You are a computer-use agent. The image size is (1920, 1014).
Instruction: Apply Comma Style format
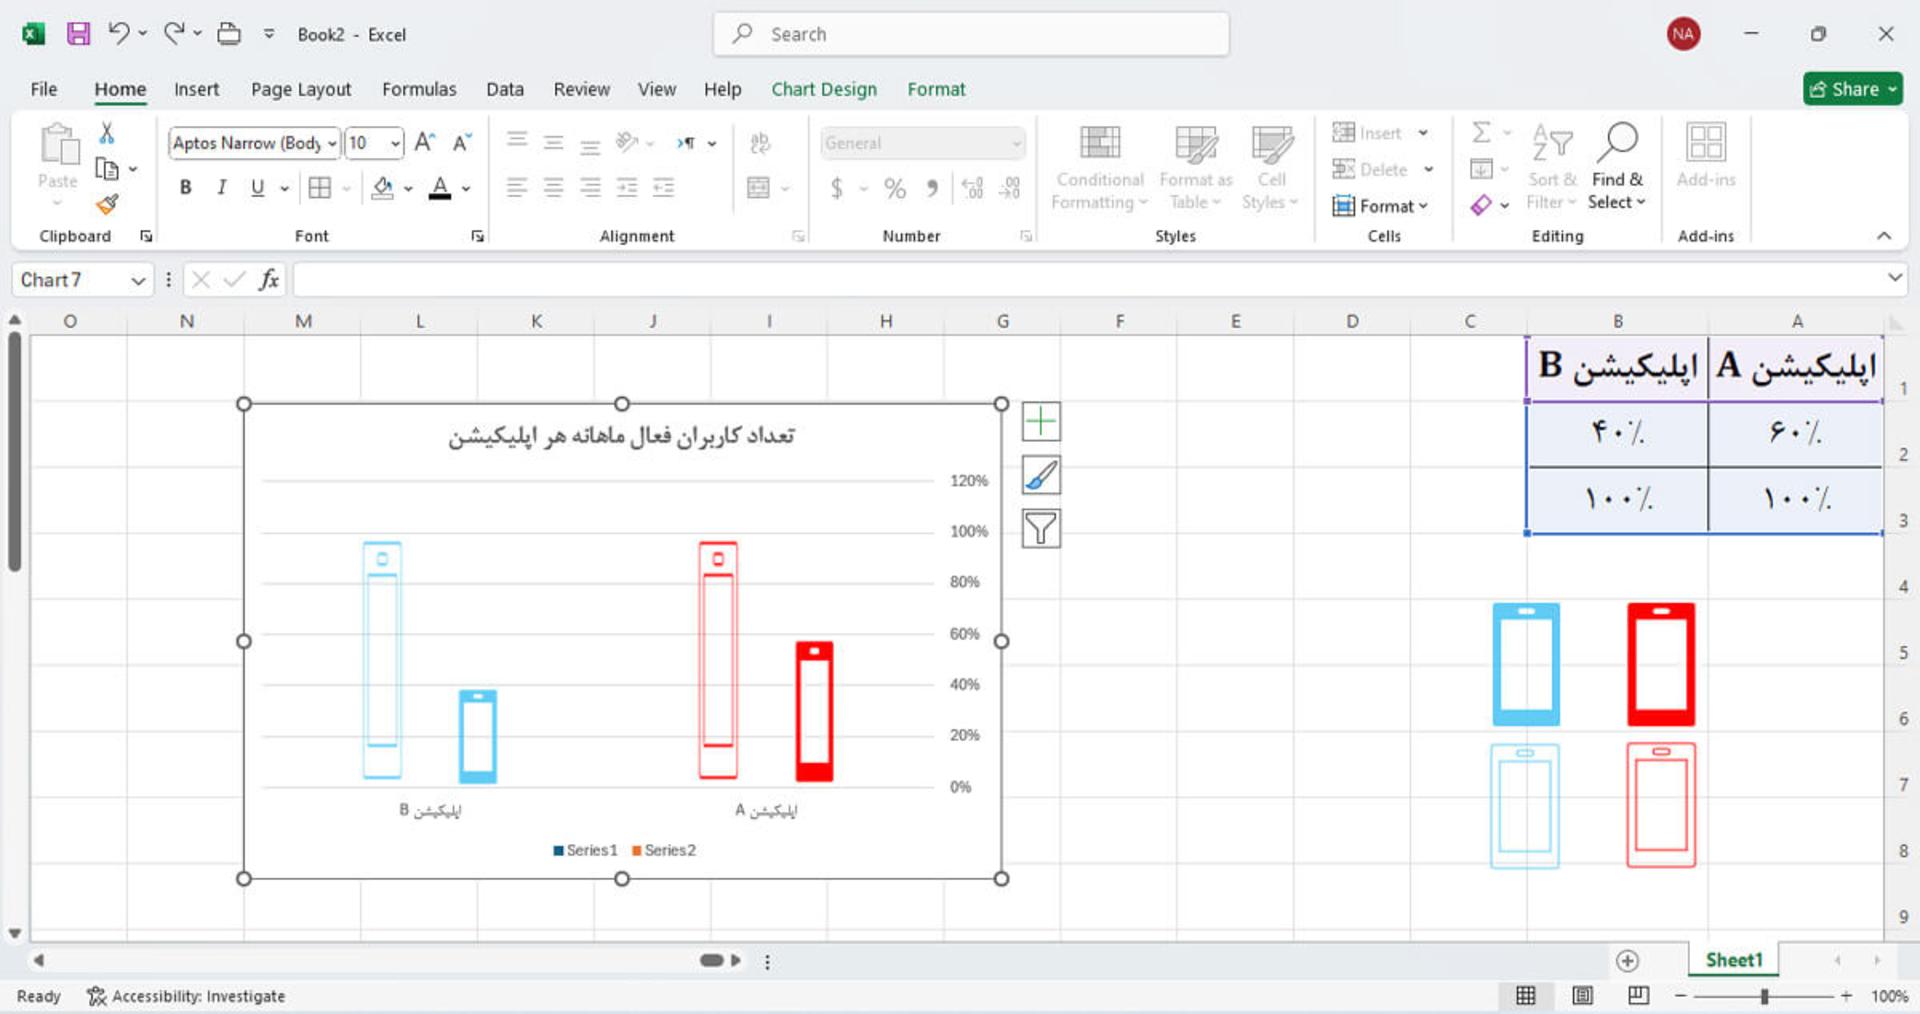[932, 188]
